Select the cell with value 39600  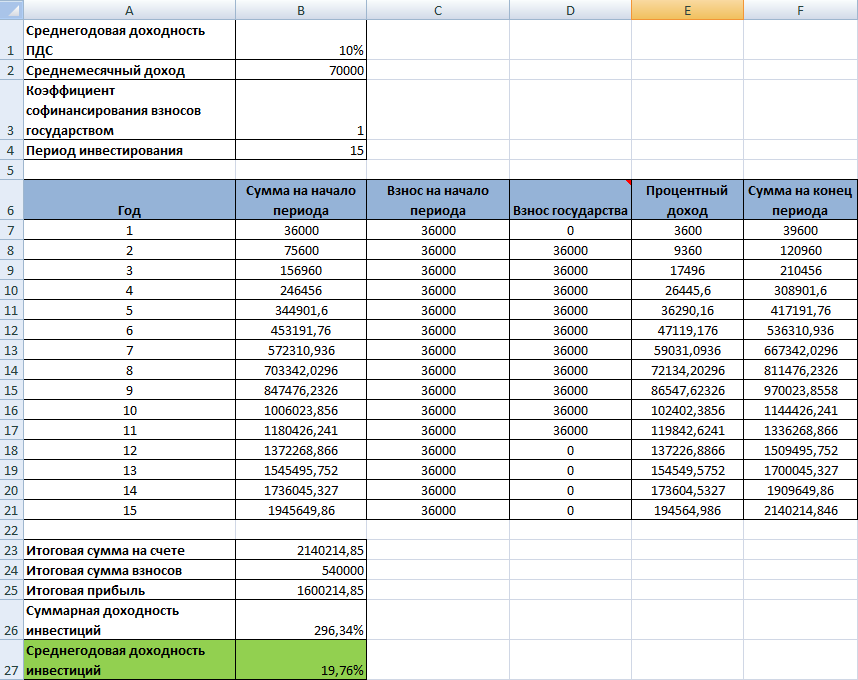tap(801, 230)
